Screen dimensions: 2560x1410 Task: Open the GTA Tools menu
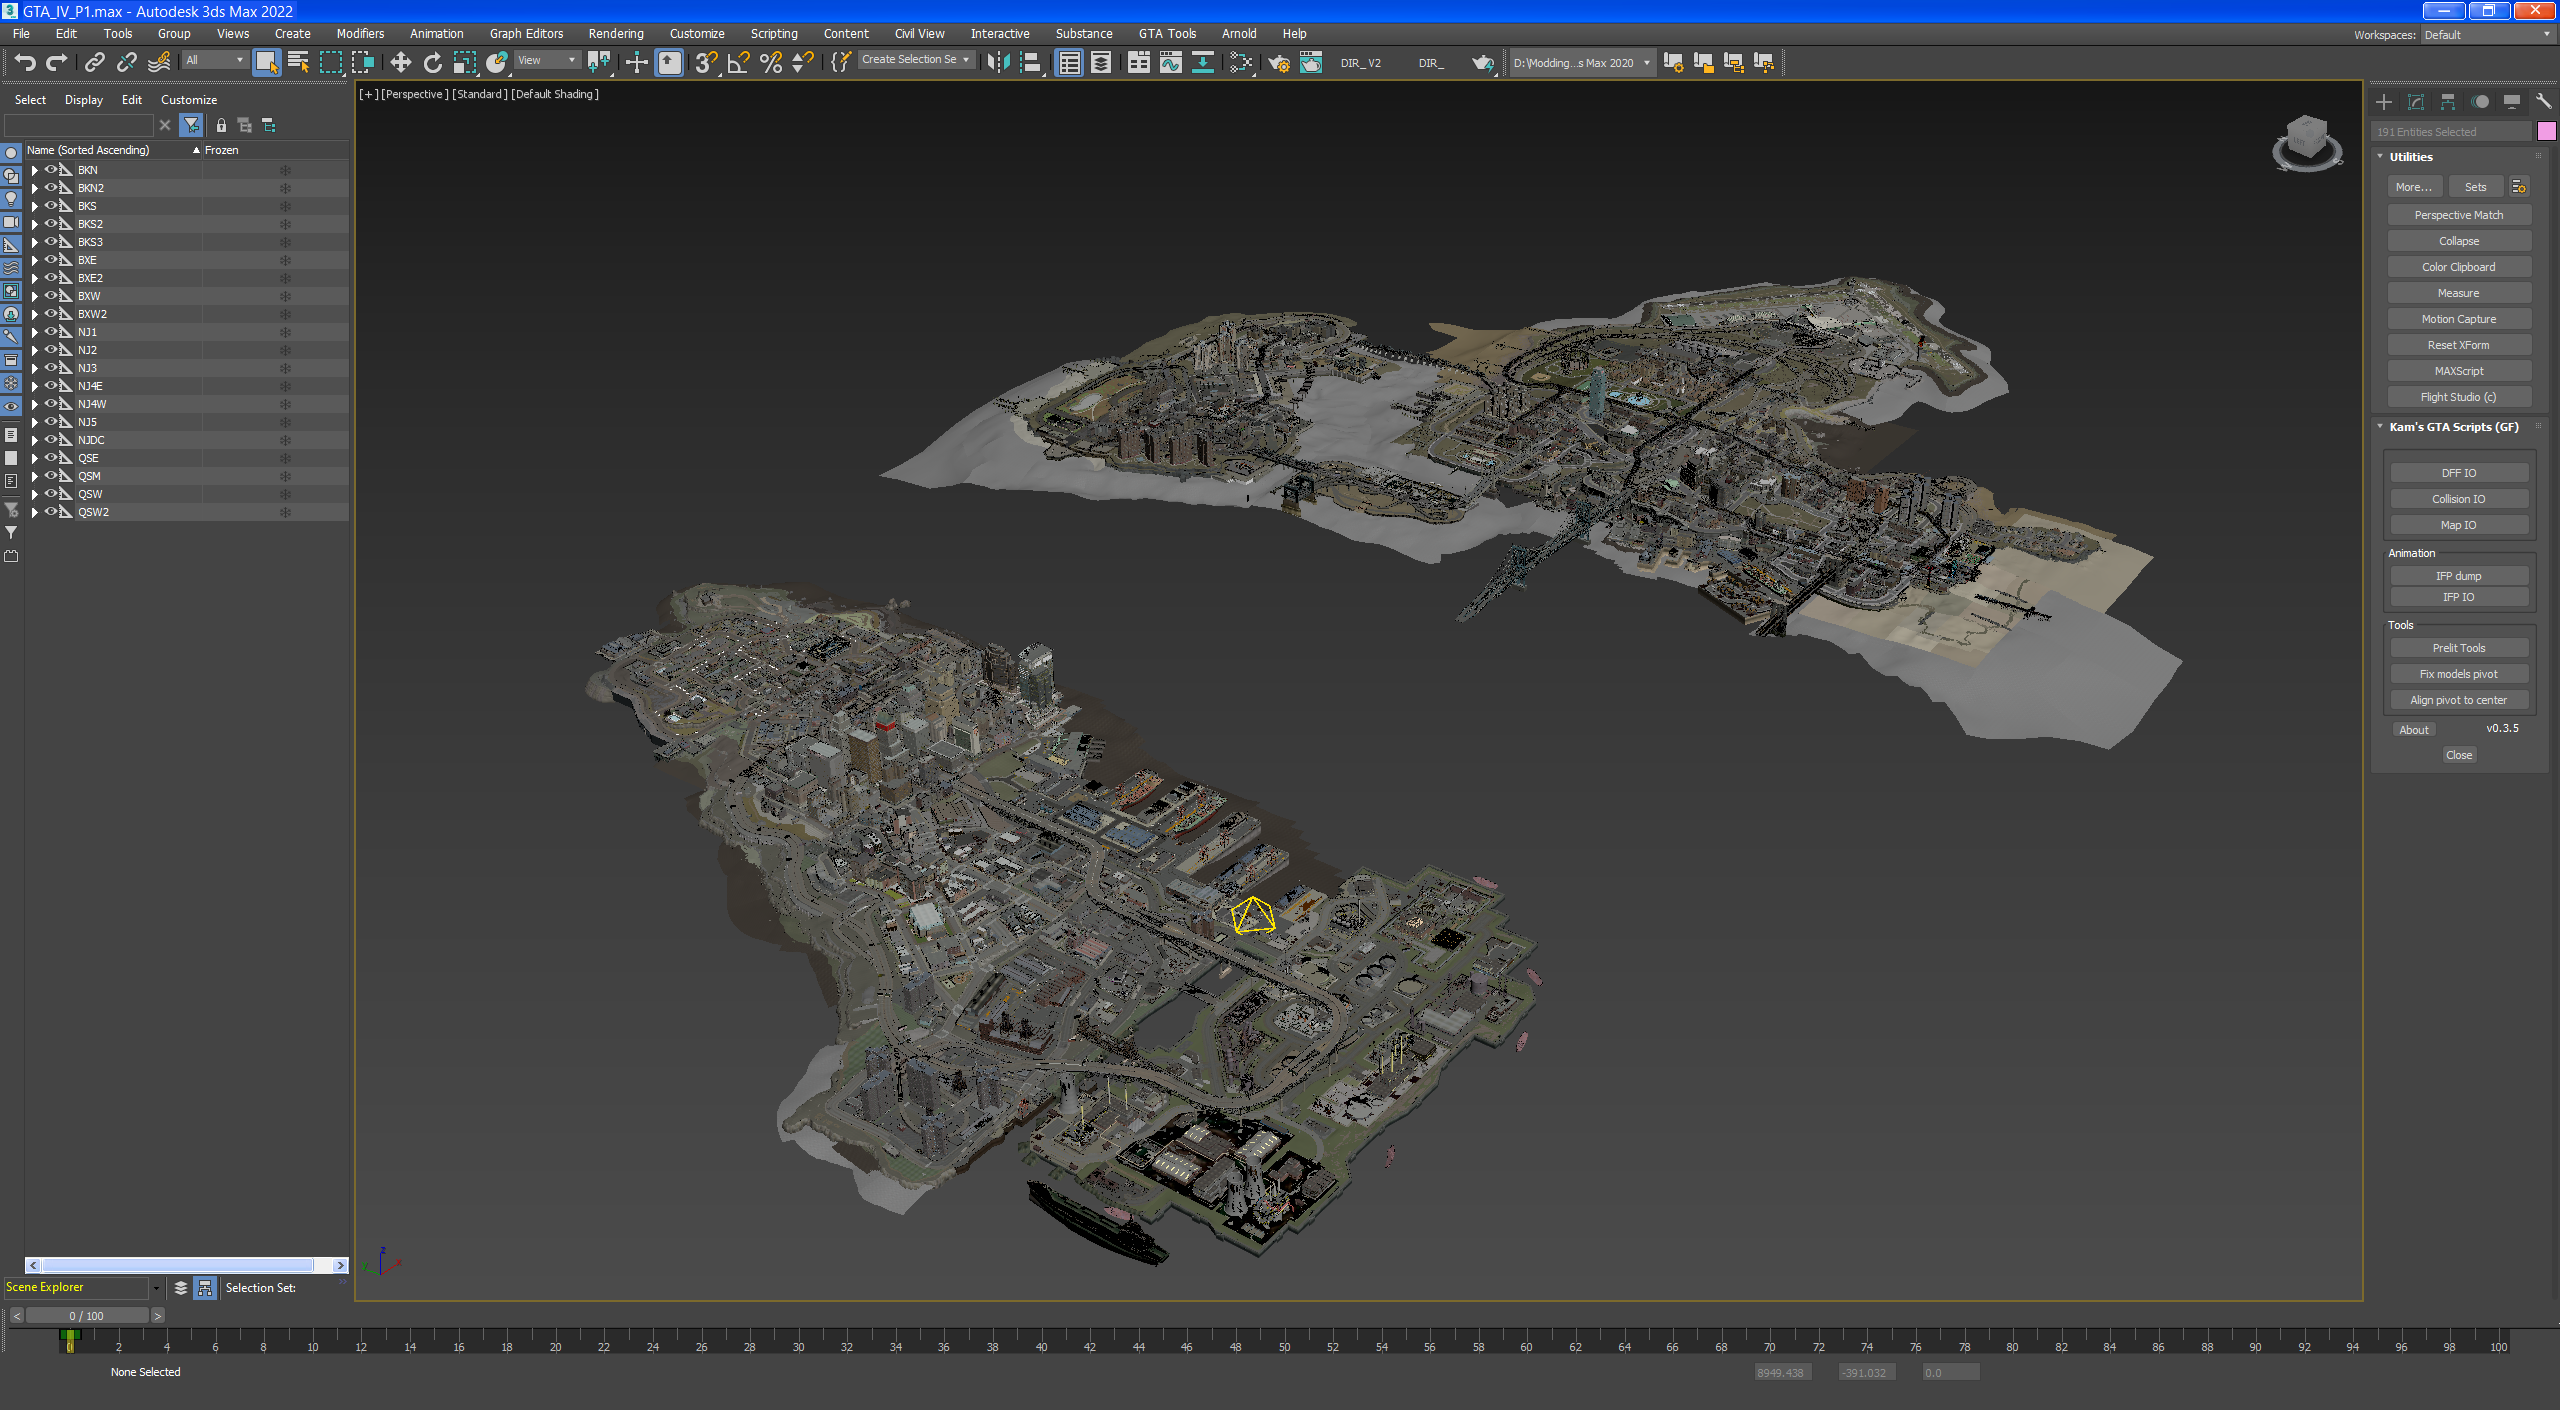1166,34
